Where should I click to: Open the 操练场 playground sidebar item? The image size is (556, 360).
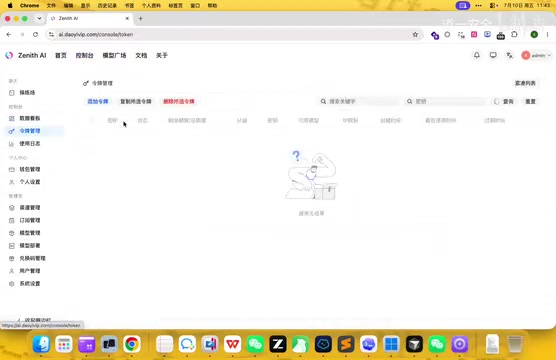point(27,93)
